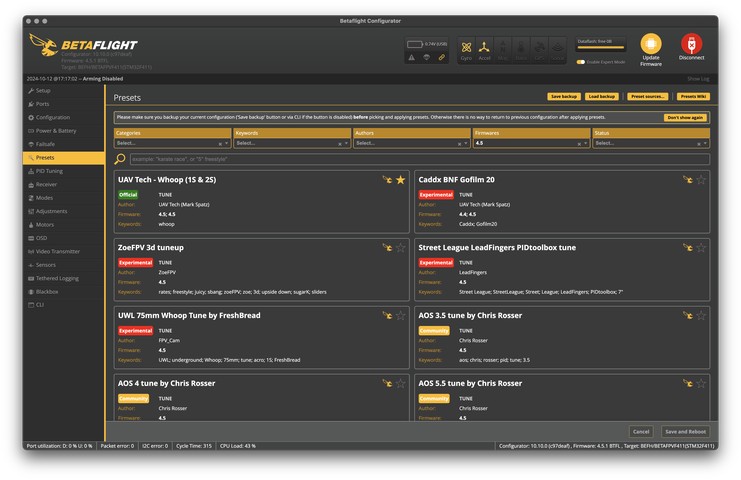Viewport: 741px width, 480px height.
Task: Click Save and Reboot button
Action: click(686, 431)
